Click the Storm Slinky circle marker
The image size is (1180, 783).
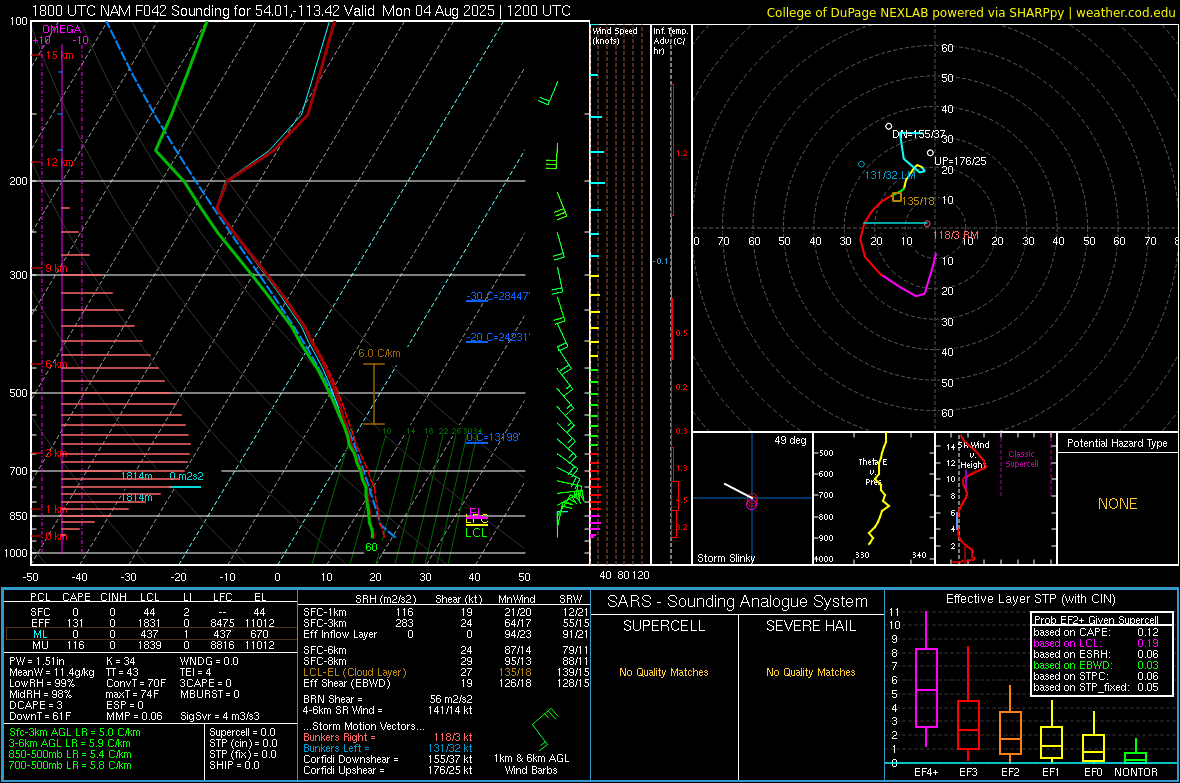(752, 501)
